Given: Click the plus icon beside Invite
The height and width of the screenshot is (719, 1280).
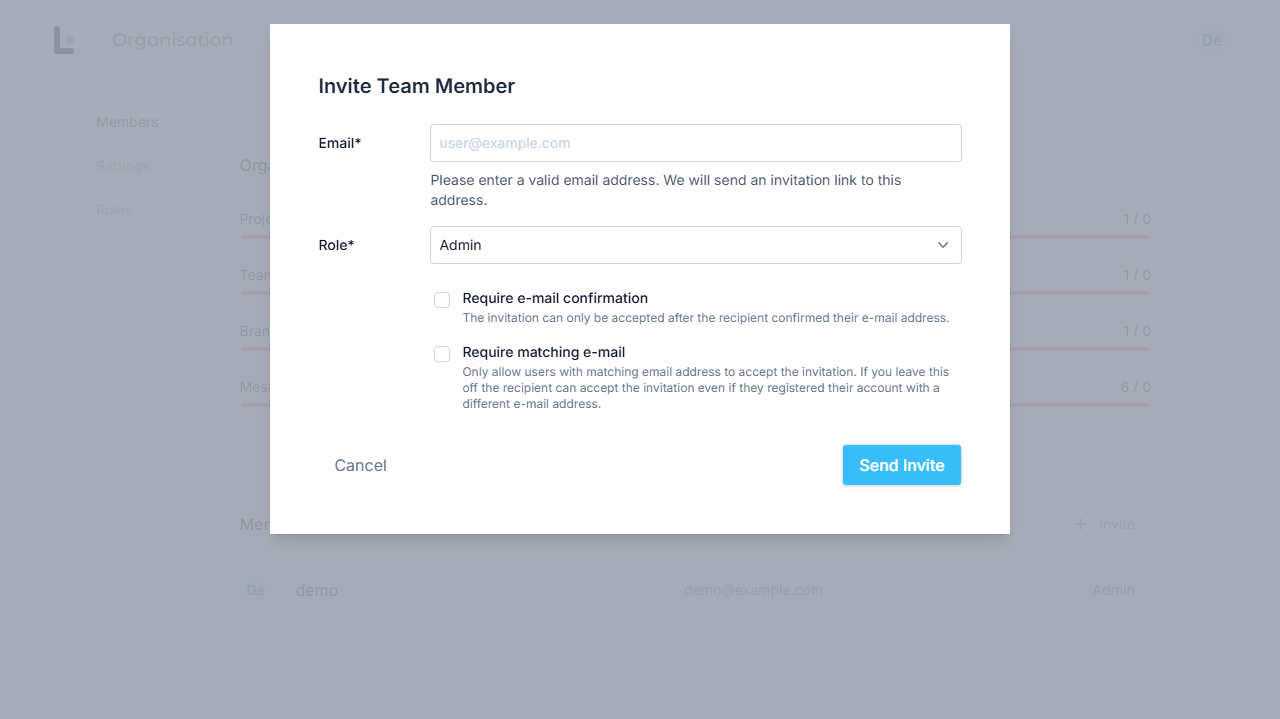Looking at the screenshot, I should [x=1080, y=524].
